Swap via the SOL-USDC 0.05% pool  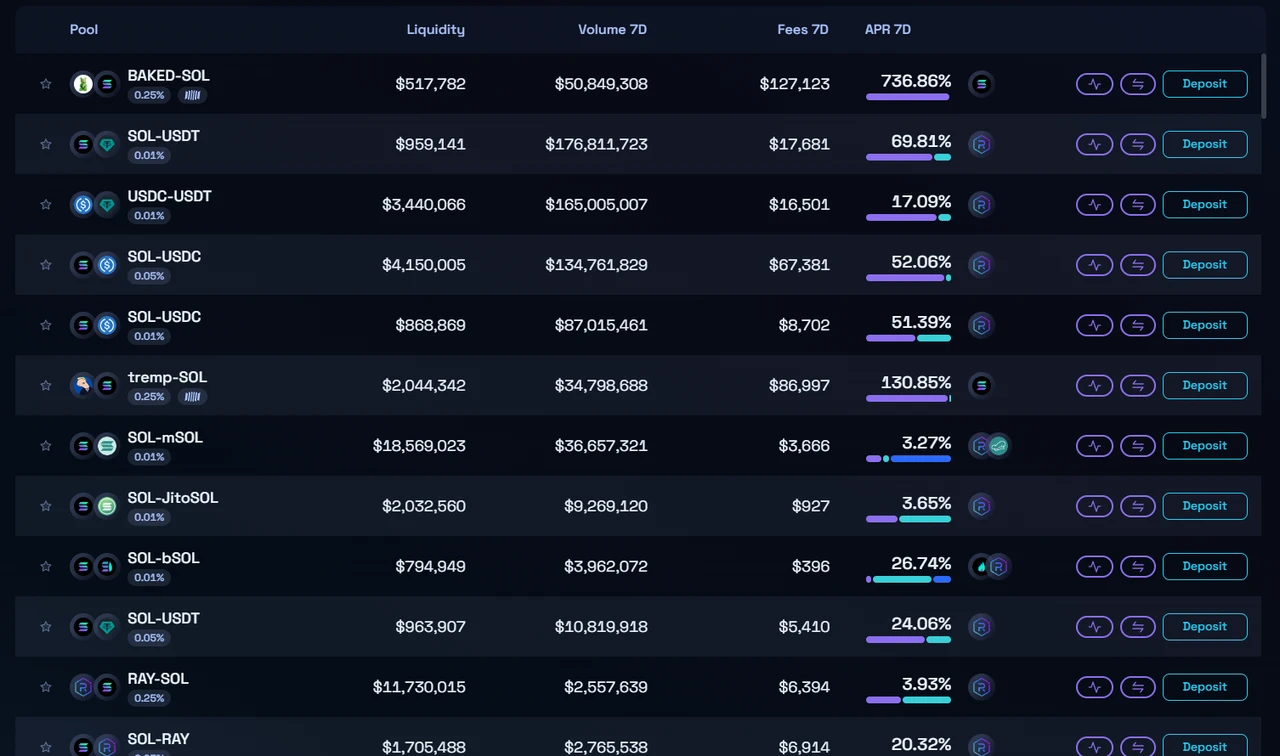coord(1138,265)
